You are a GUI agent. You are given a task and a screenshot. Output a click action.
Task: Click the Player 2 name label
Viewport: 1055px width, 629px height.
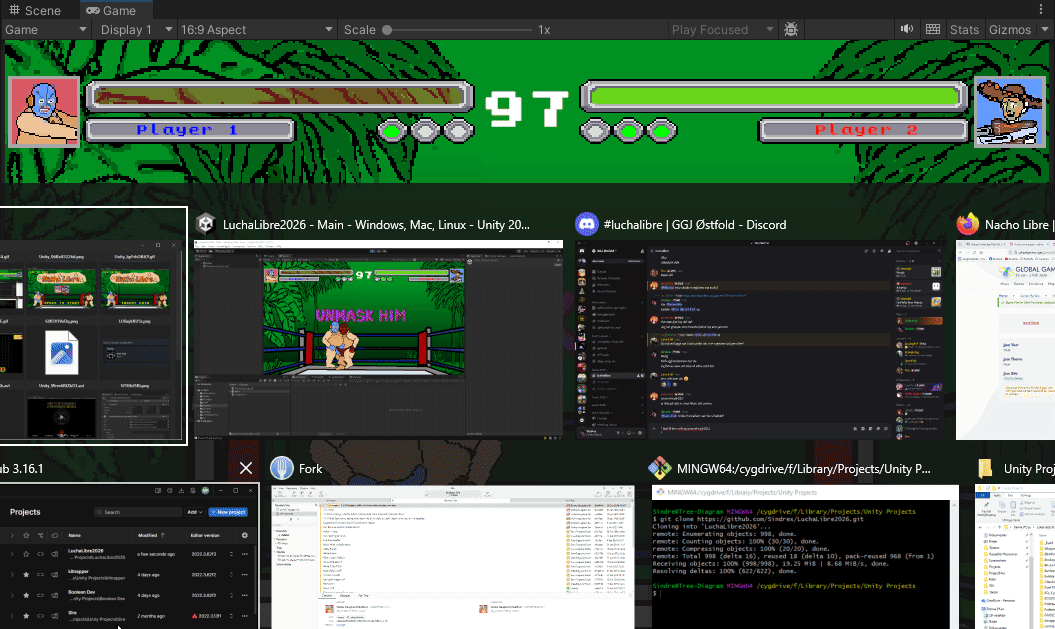pos(865,130)
